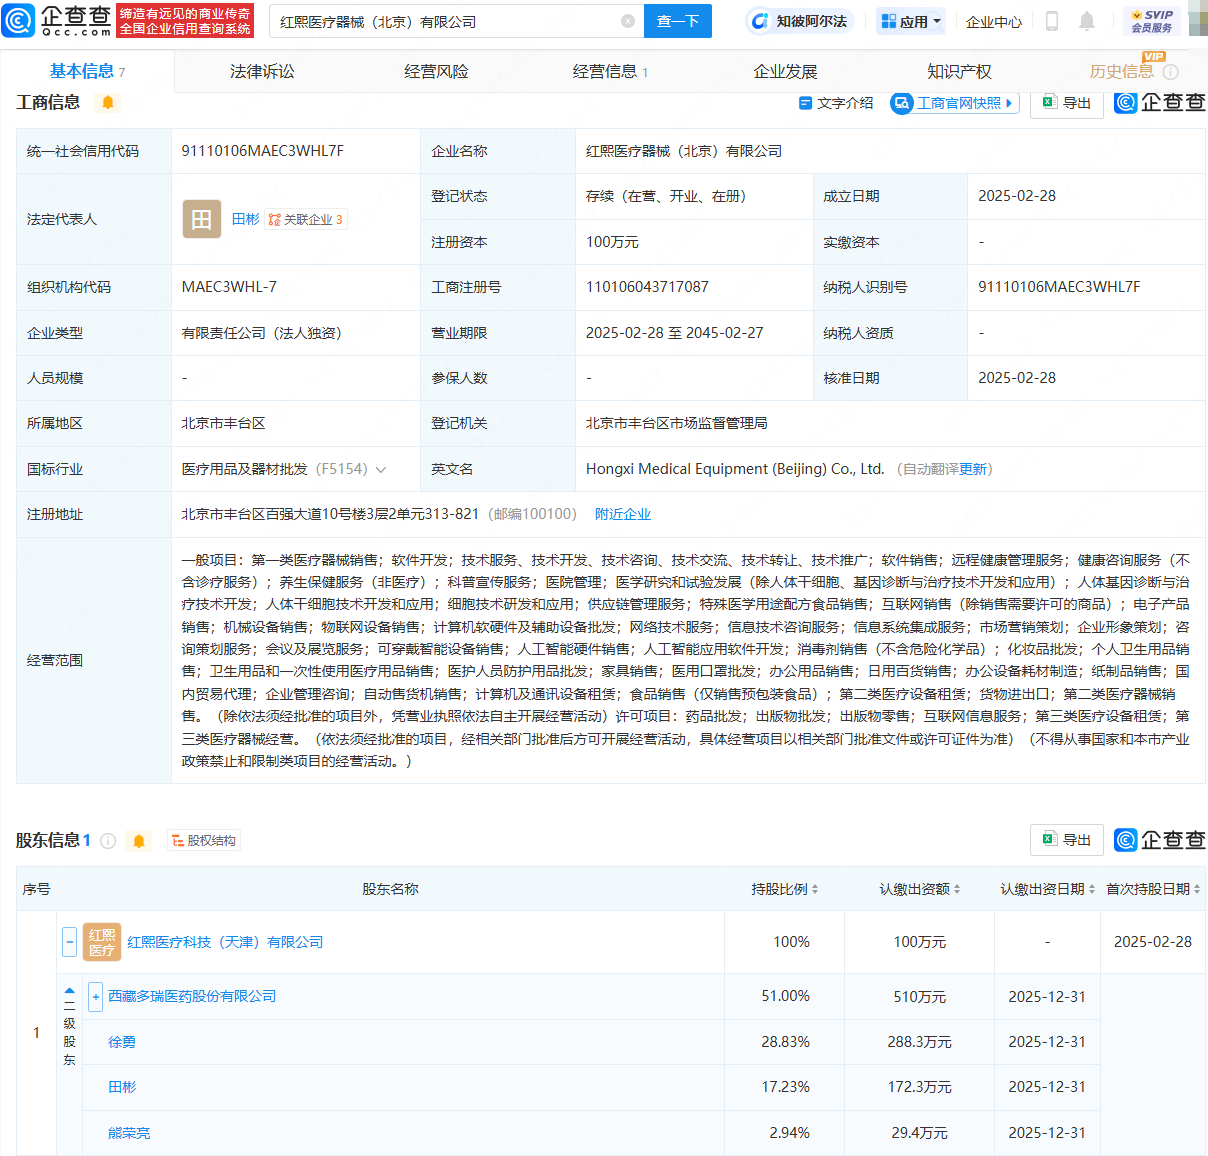Clear the search box with the X icon
This screenshot has width=1208, height=1156.
pyautogui.click(x=628, y=21)
